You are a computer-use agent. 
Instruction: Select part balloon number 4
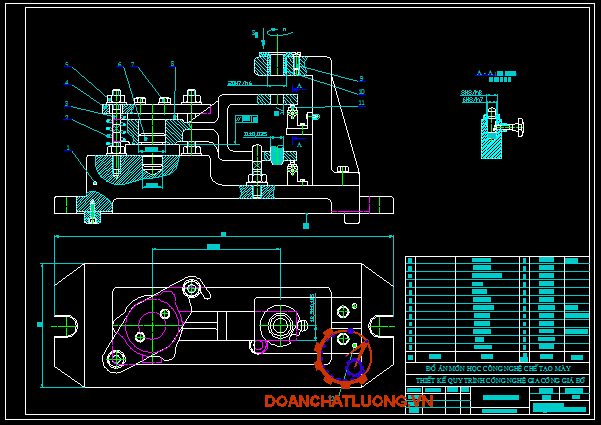67,83
